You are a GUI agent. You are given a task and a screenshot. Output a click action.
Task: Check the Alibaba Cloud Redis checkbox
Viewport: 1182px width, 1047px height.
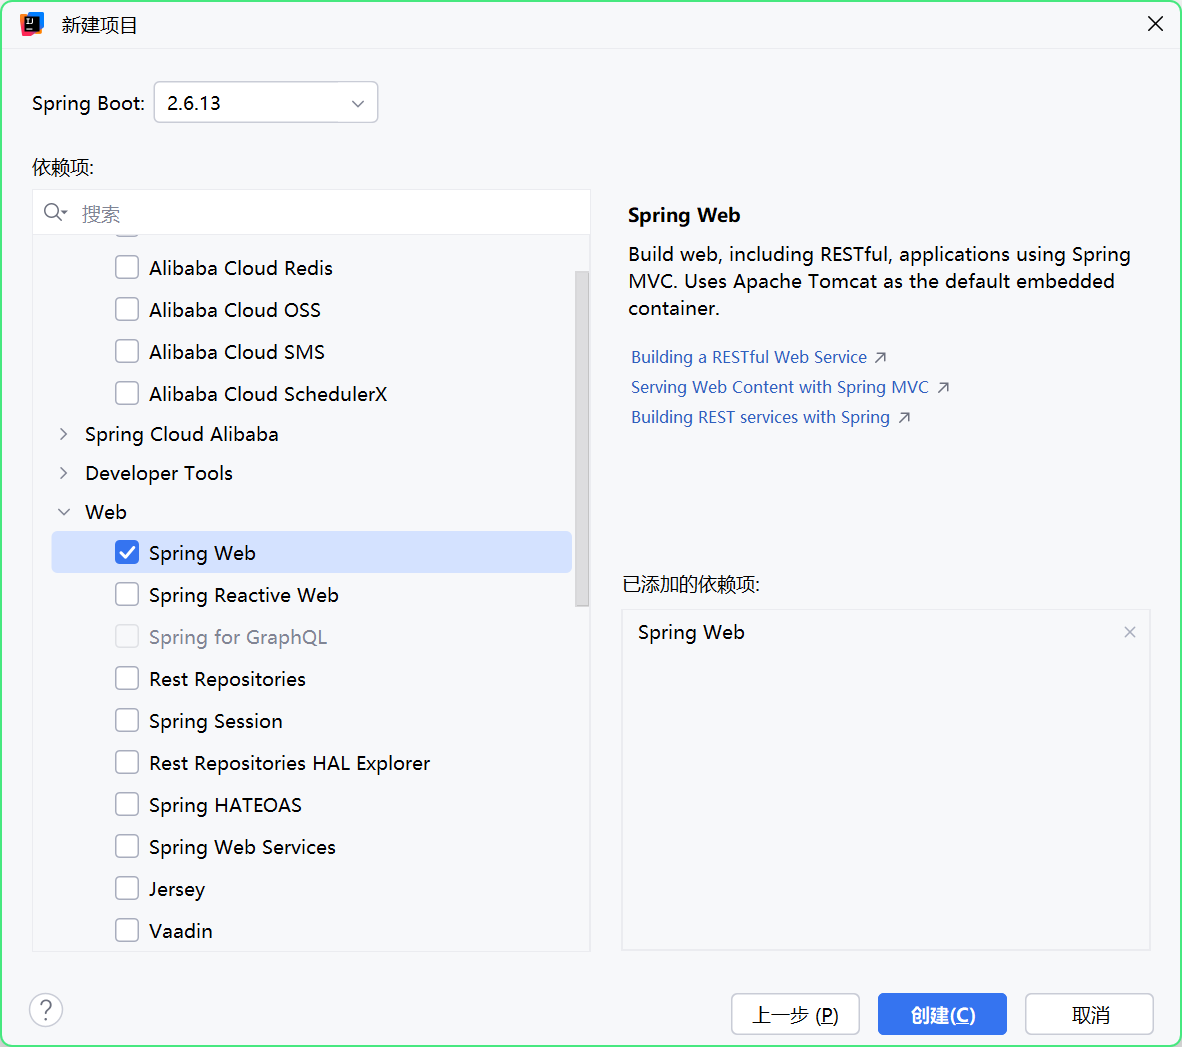coord(127,268)
